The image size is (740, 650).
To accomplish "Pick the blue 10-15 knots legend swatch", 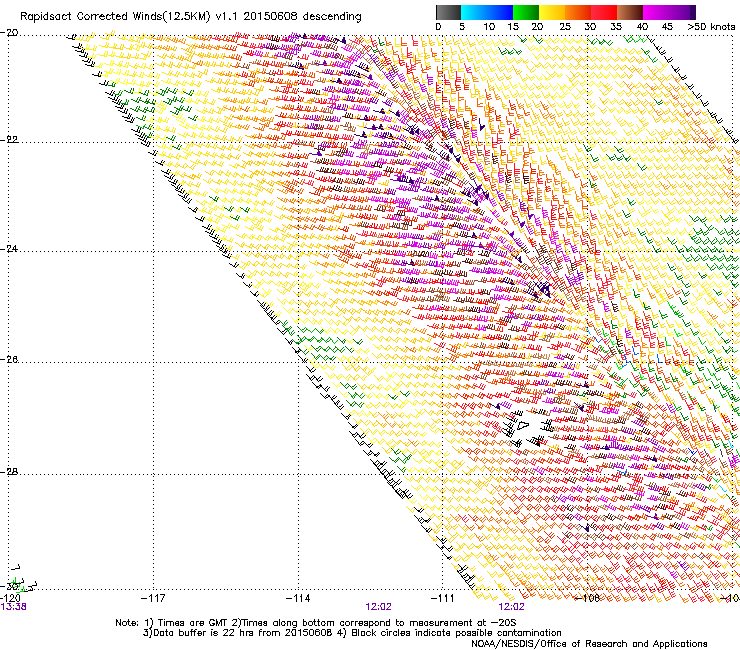I will pos(500,12).
